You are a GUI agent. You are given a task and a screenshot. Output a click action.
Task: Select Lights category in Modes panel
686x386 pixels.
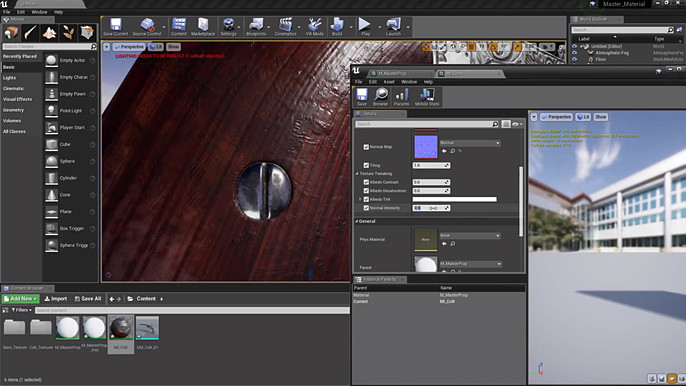pos(9,77)
